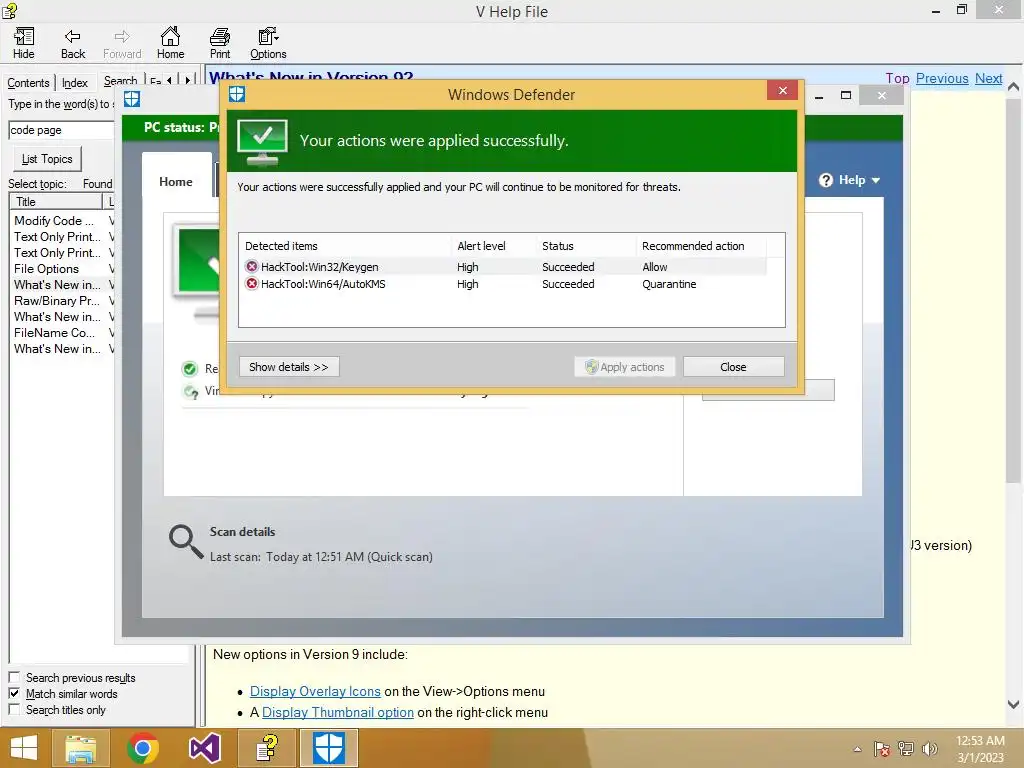Click the Close button in Defender dialog
The height and width of the screenshot is (768, 1024).
tap(733, 367)
